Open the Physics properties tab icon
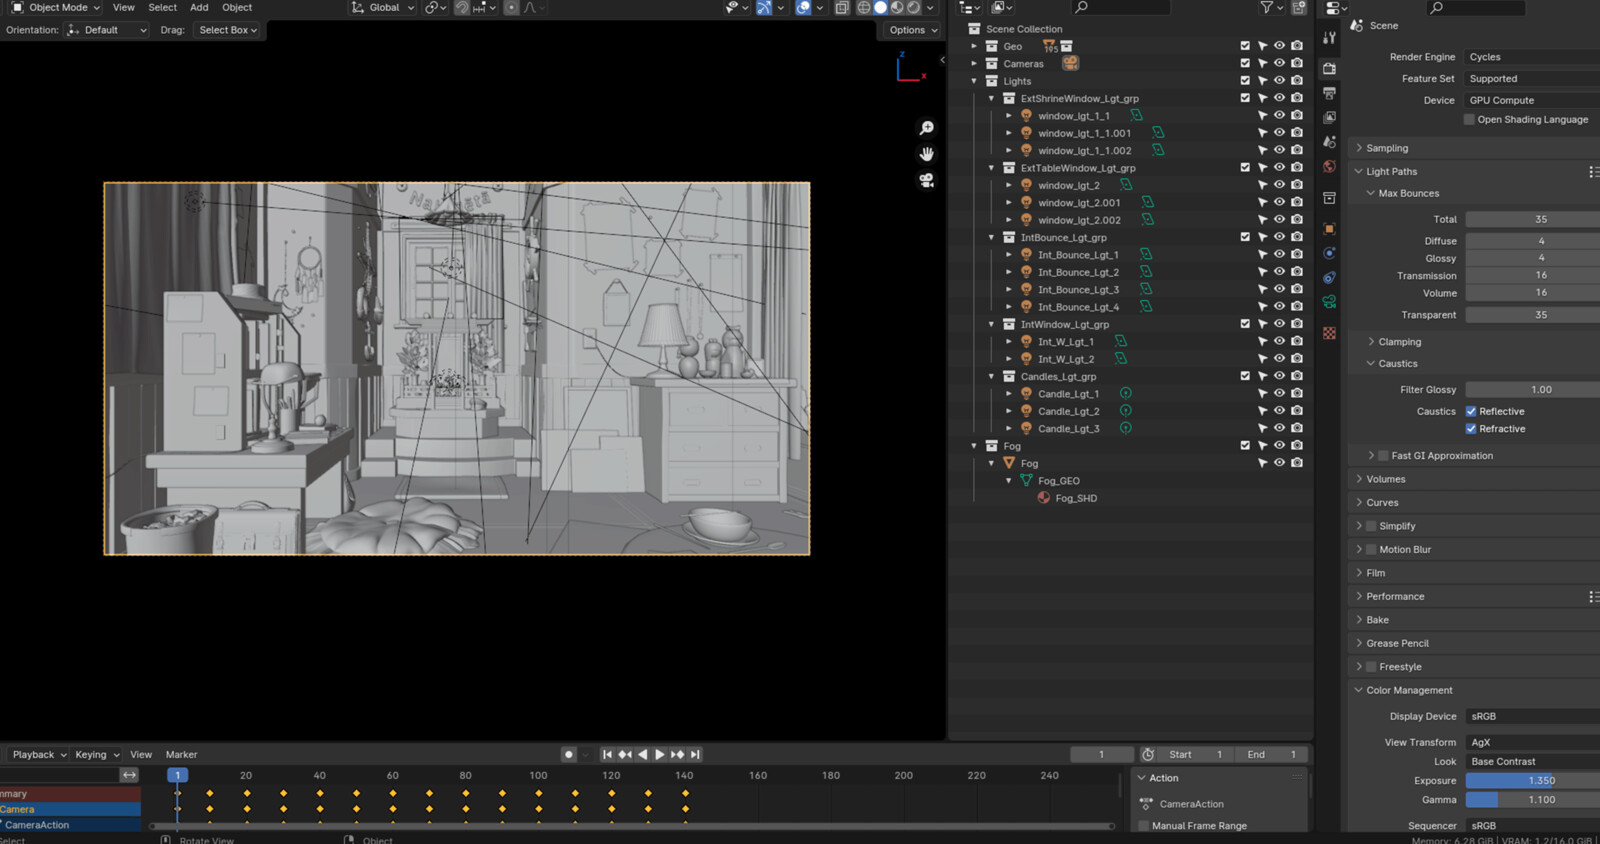1600x844 pixels. point(1329,253)
